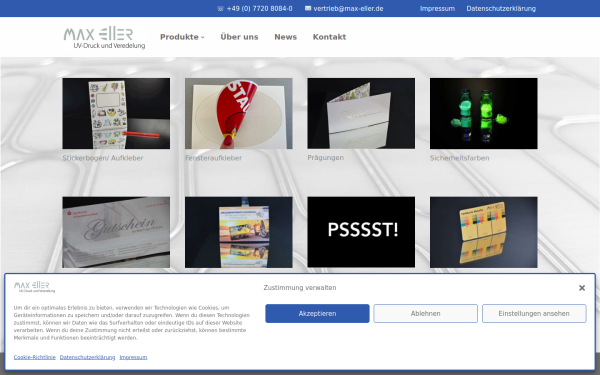The width and height of the screenshot is (600, 375).
Task: Open the Gutschein voucher thumbnail
Action: pyautogui.click(x=116, y=232)
